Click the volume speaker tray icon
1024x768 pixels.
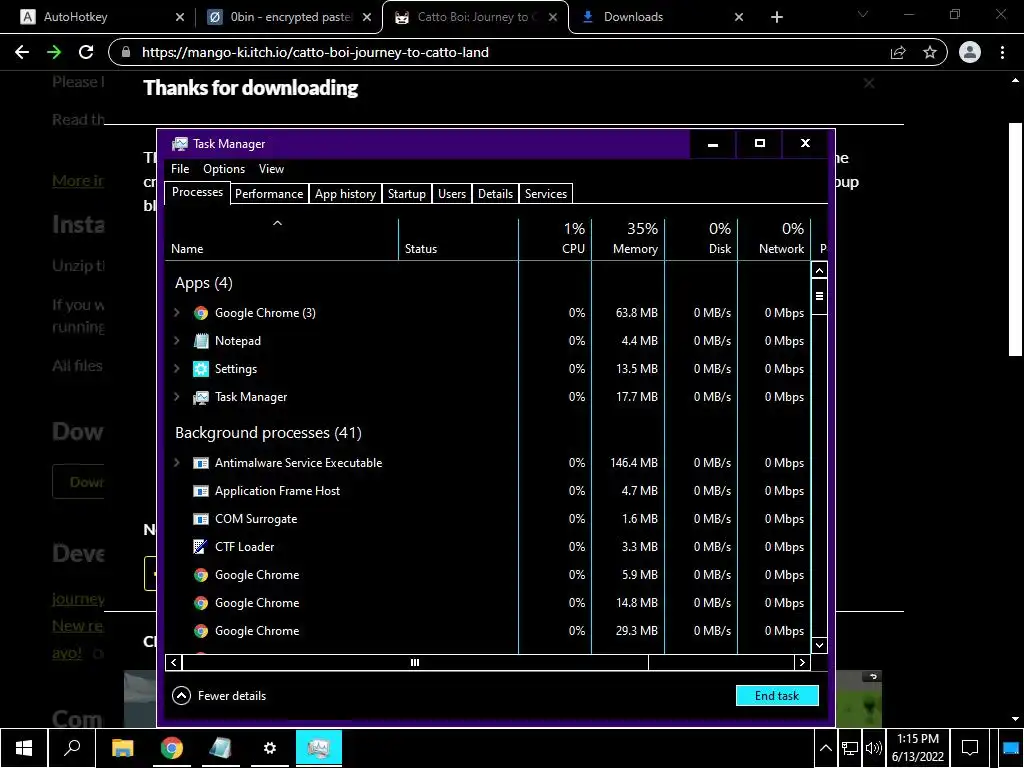[873, 748]
